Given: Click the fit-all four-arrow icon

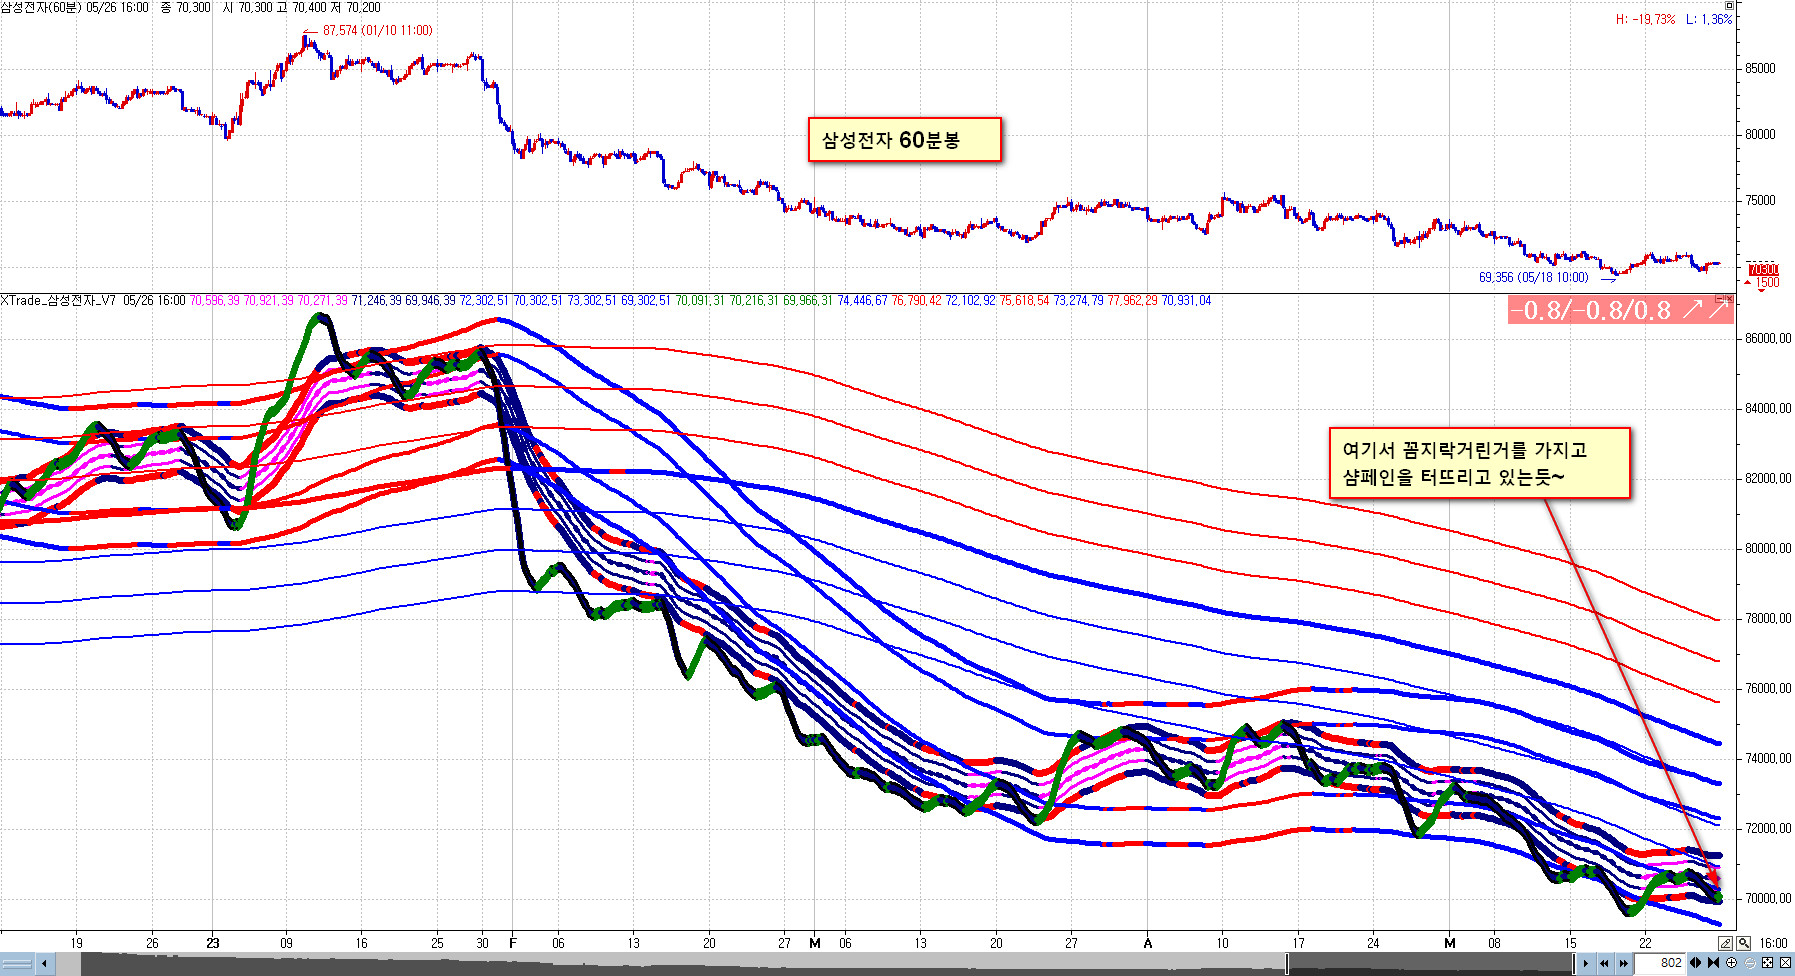Looking at the screenshot, I should click(1767, 963).
